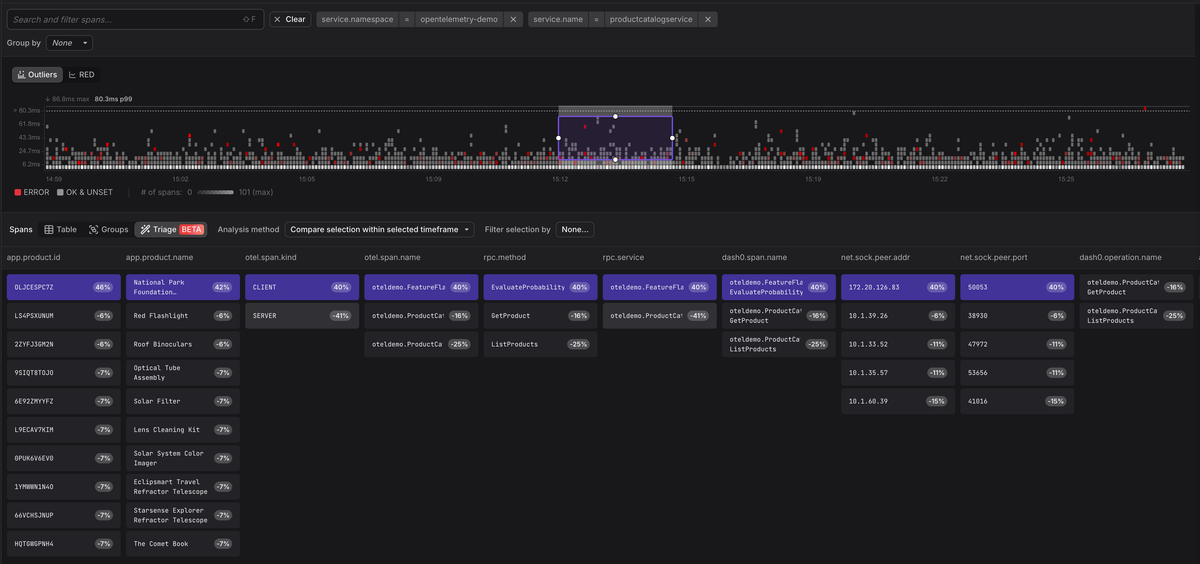Switch to the RED chart view
Viewport: 1200px width, 564px height.
click(83, 75)
